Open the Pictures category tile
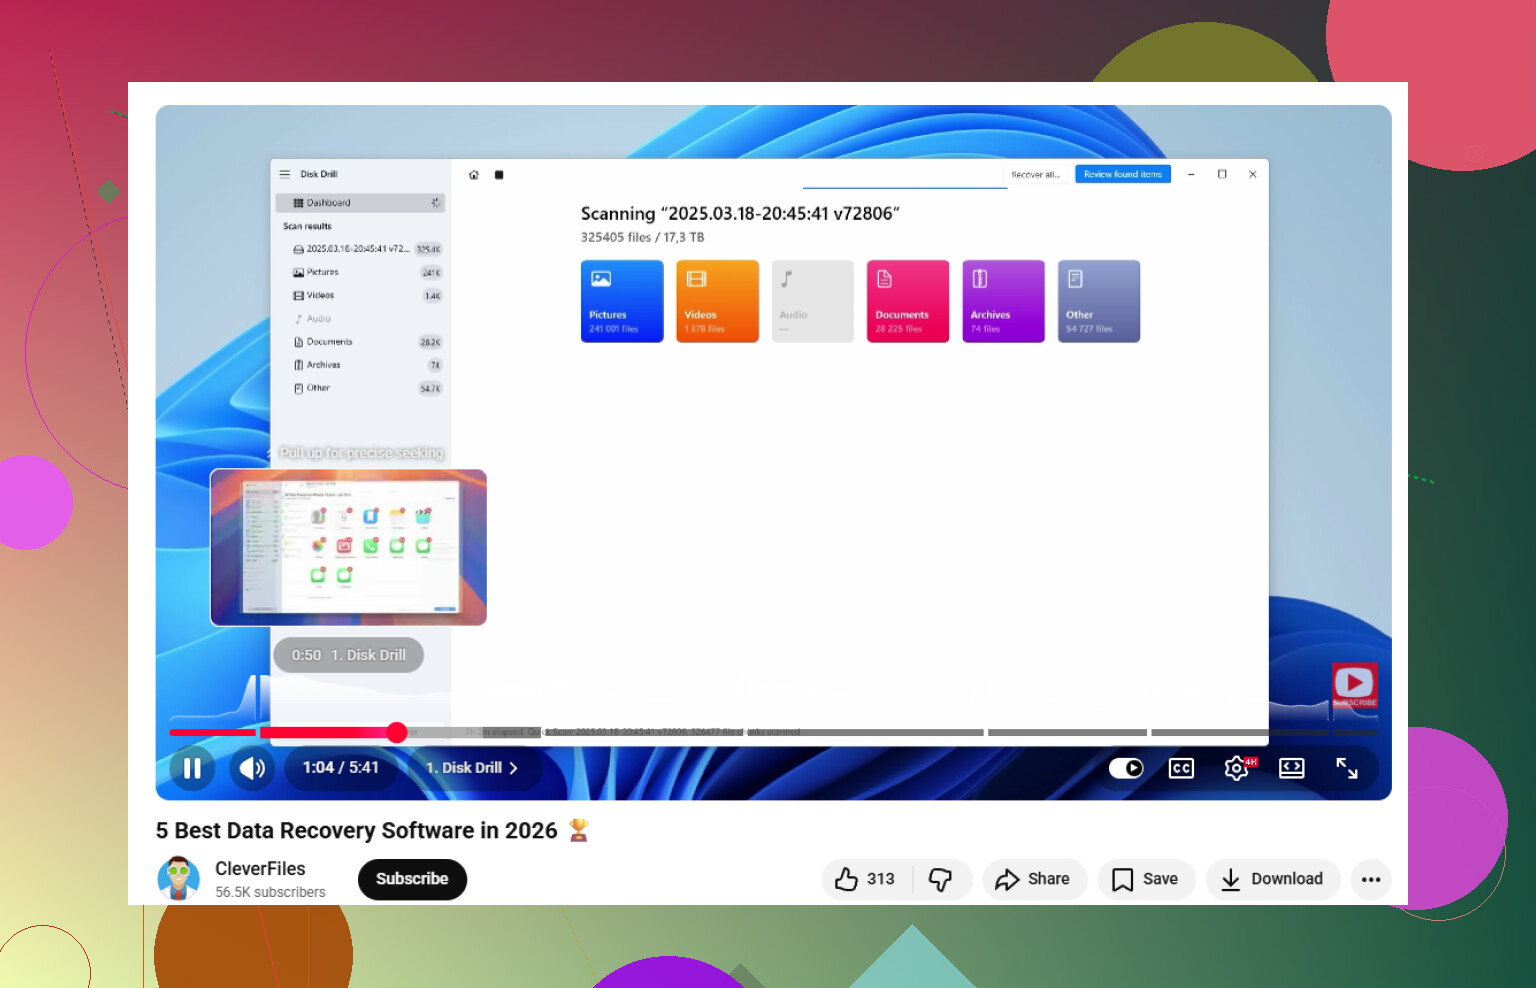This screenshot has height=988, width=1536. click(622, 301)
